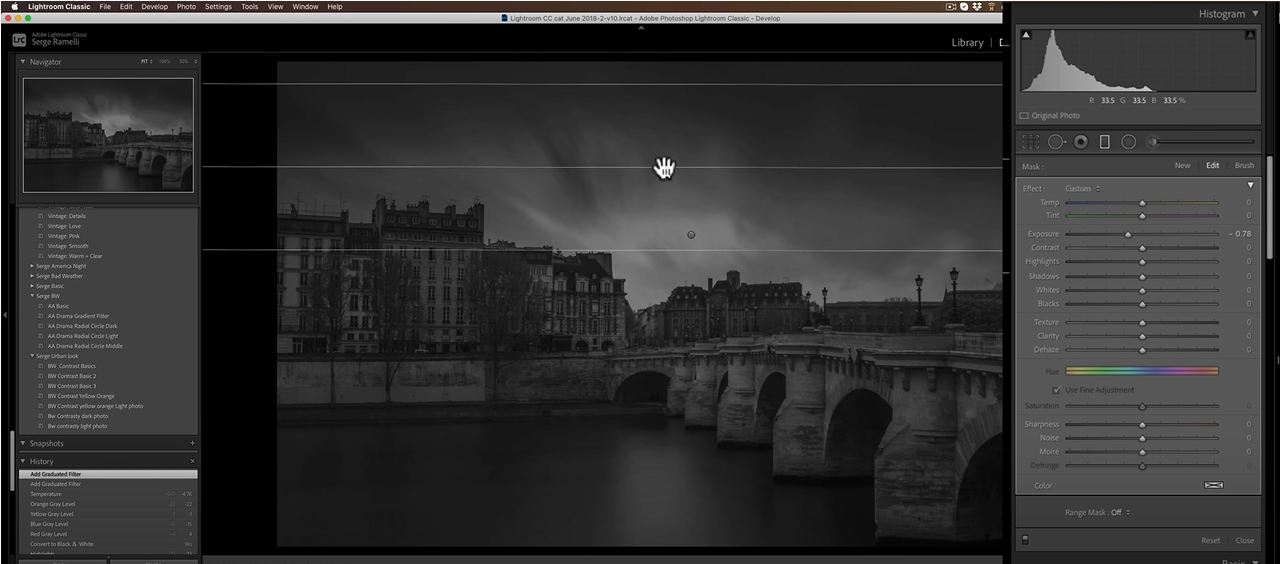The height and width of the screenshot is (564, 1280).
Task: Click the Hue color strip
Action: click(x=1142, y=371)
